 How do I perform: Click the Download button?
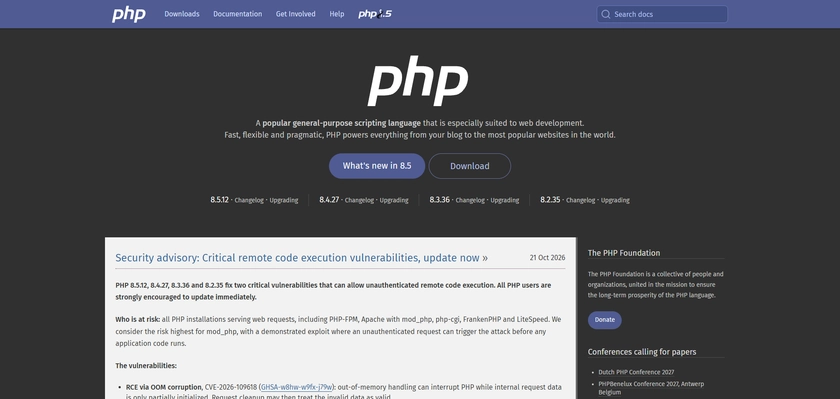[x=470, y=166]
